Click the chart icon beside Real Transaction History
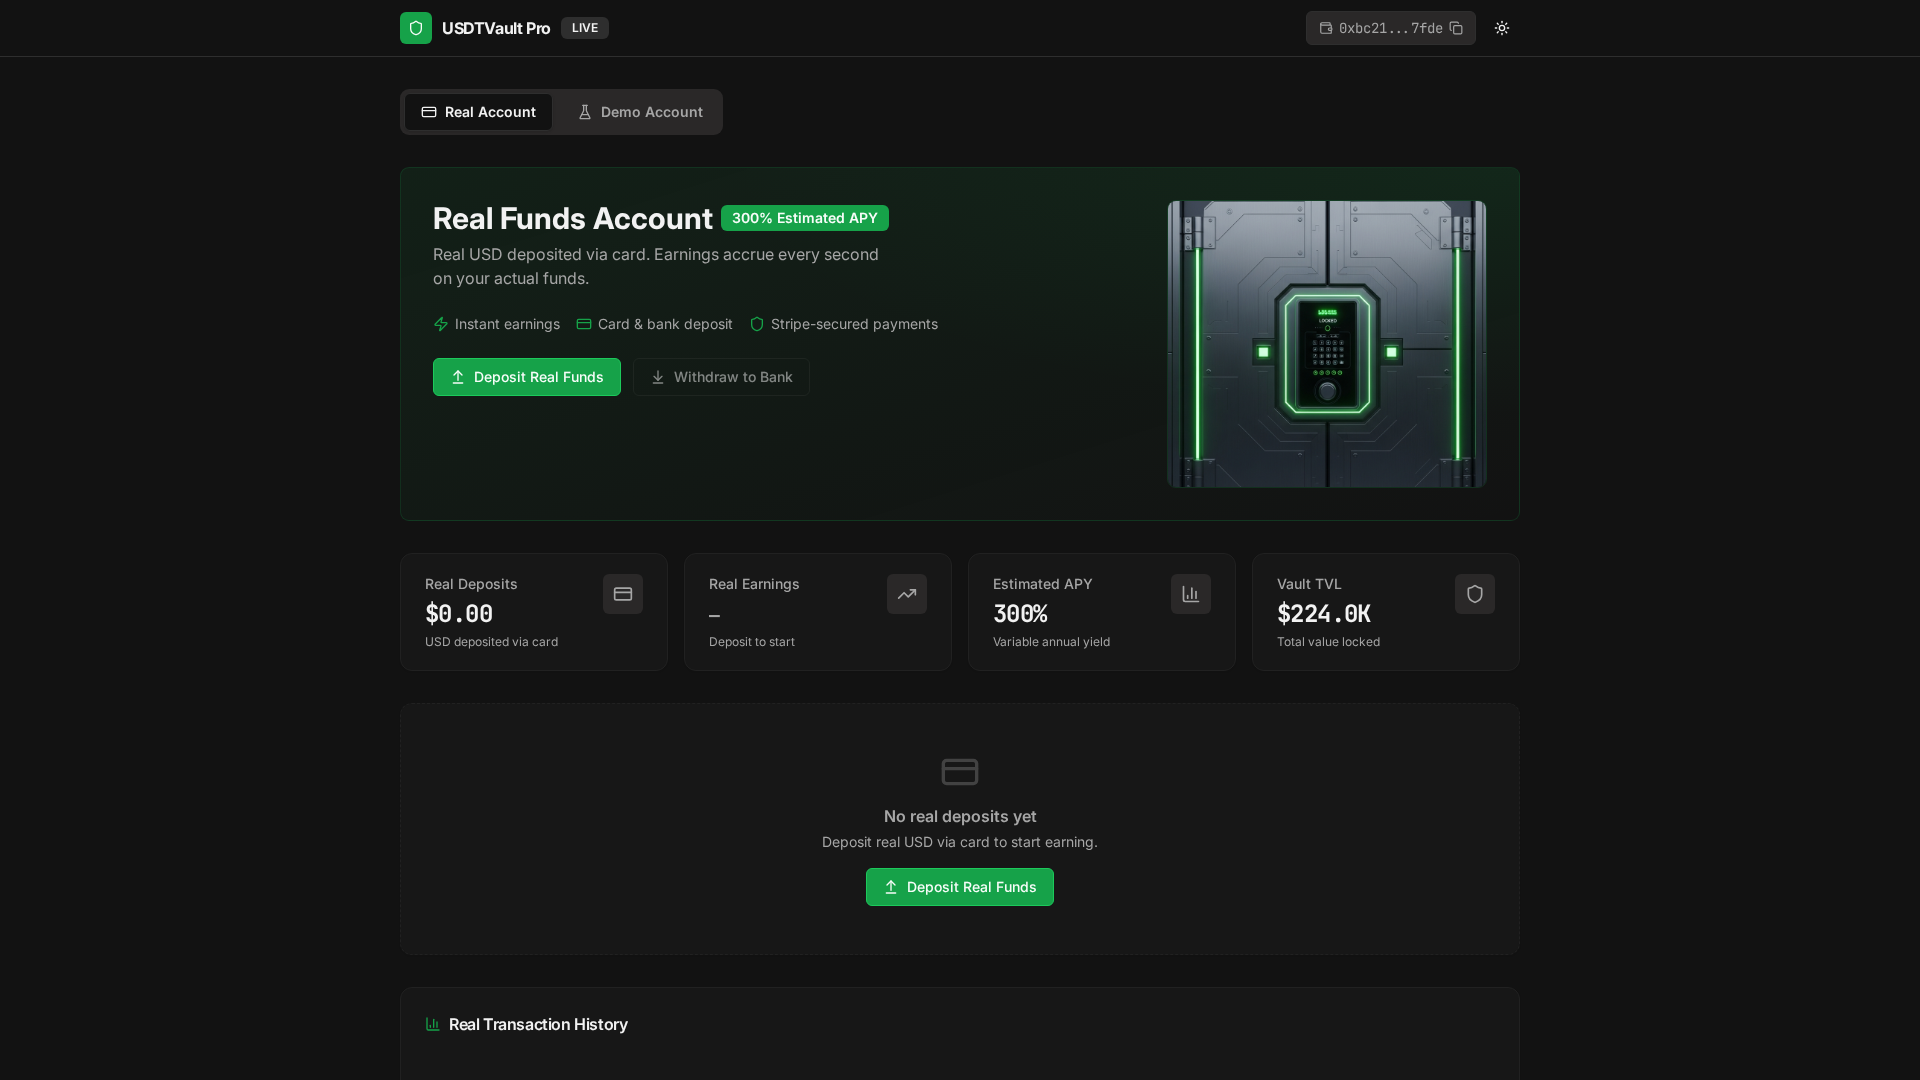This screenshot has height=1080, width=1920. 432,1024
